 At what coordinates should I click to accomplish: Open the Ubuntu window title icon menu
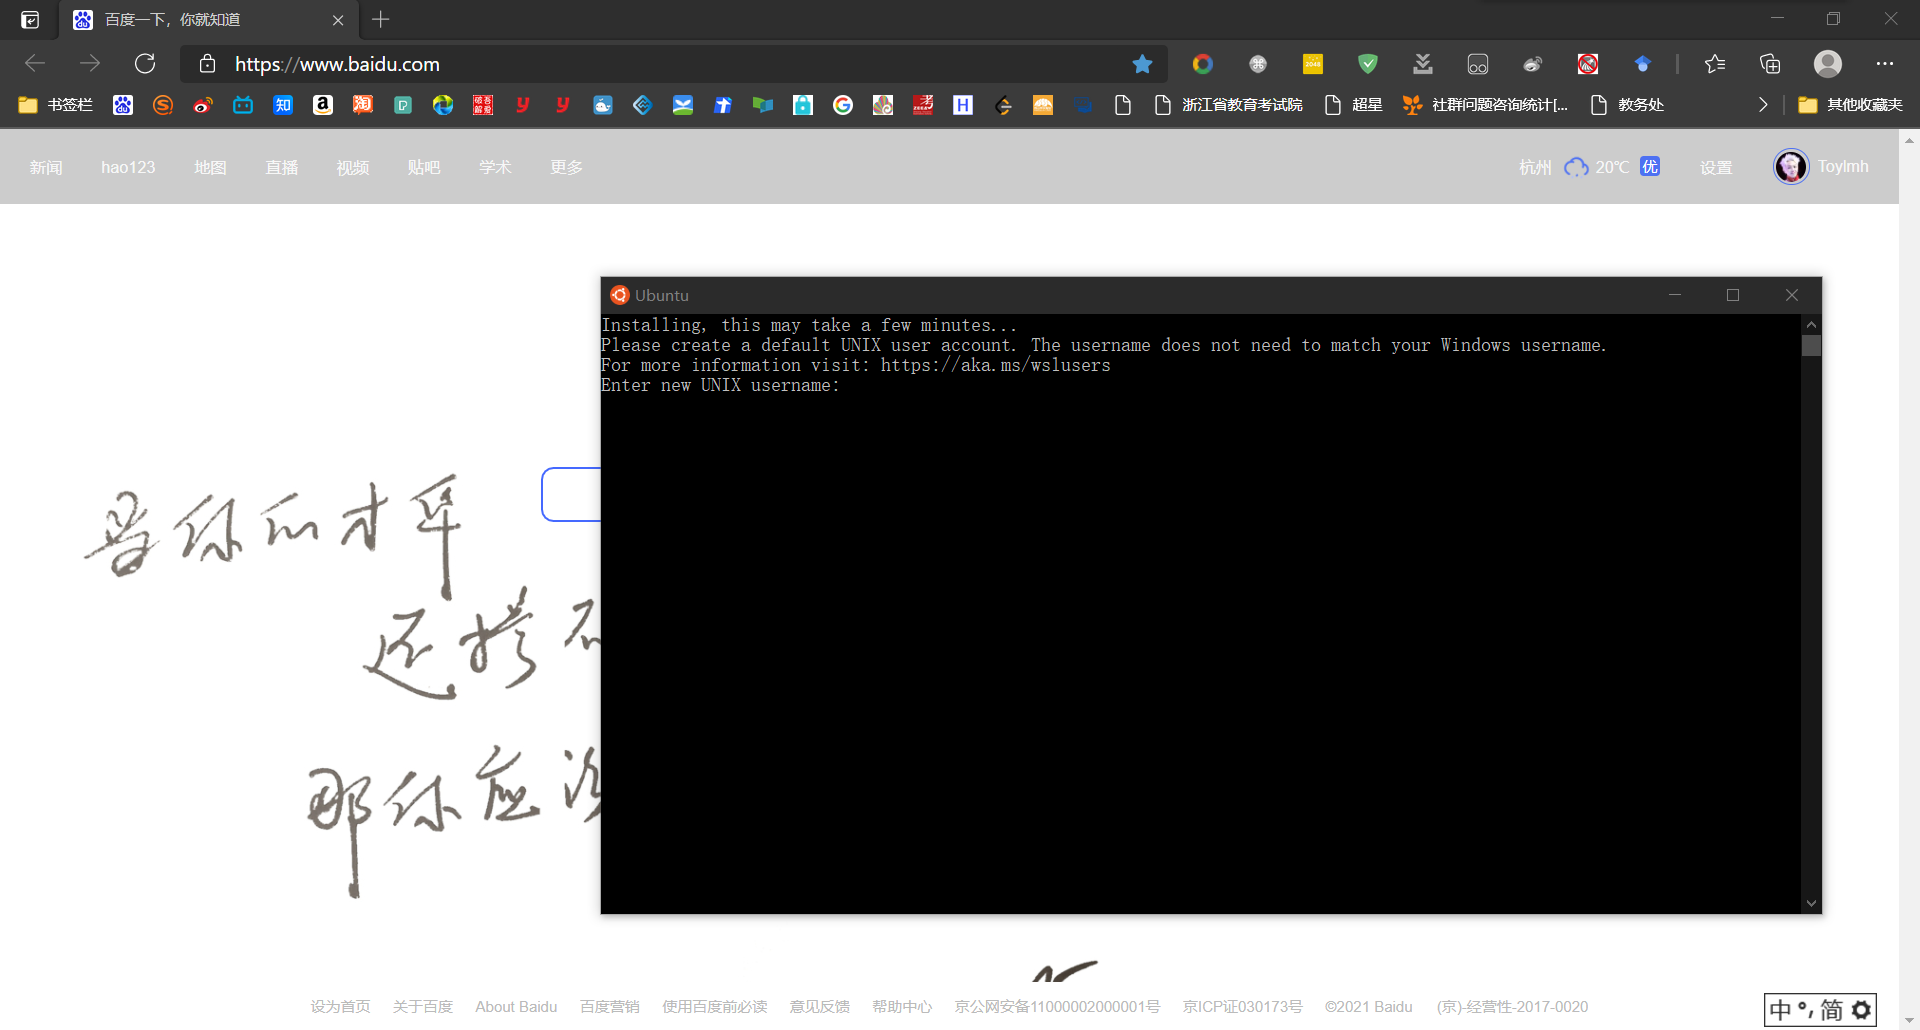(620, 295)
